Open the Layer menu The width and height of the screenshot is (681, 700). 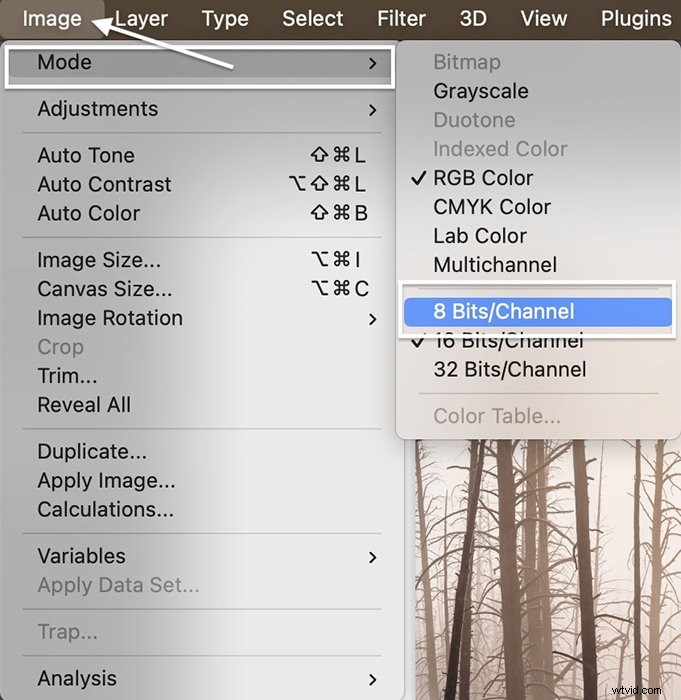pyautogui.click(x=141, y=19)
